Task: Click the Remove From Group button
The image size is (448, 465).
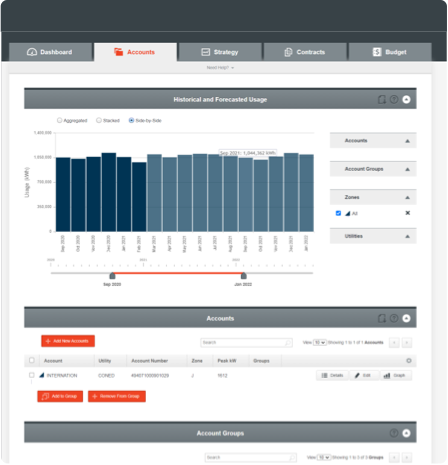Action: coord(117,396)
